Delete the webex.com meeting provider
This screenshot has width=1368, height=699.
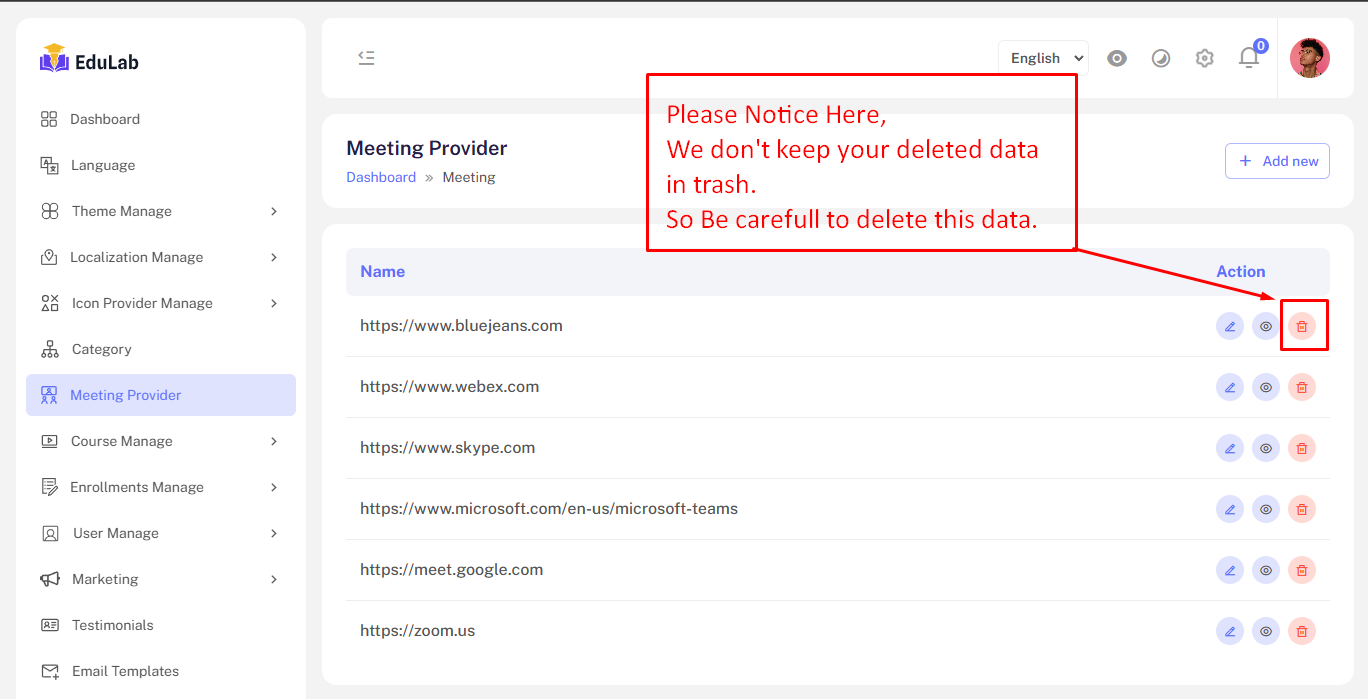[1301, 387]
